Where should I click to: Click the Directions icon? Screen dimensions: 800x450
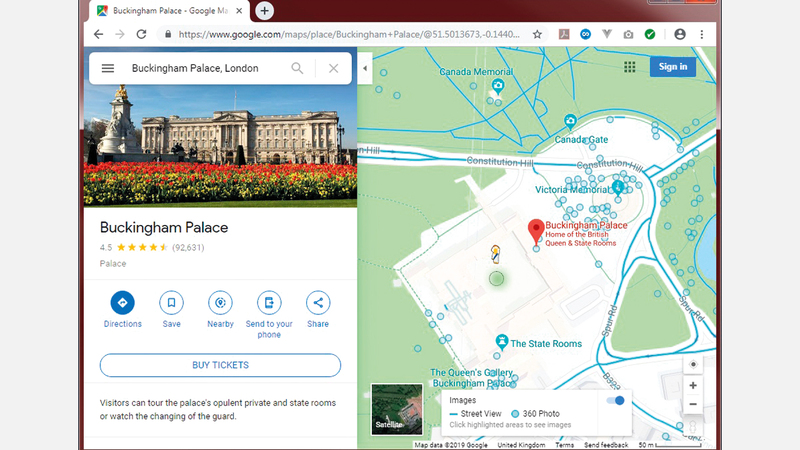122,302
